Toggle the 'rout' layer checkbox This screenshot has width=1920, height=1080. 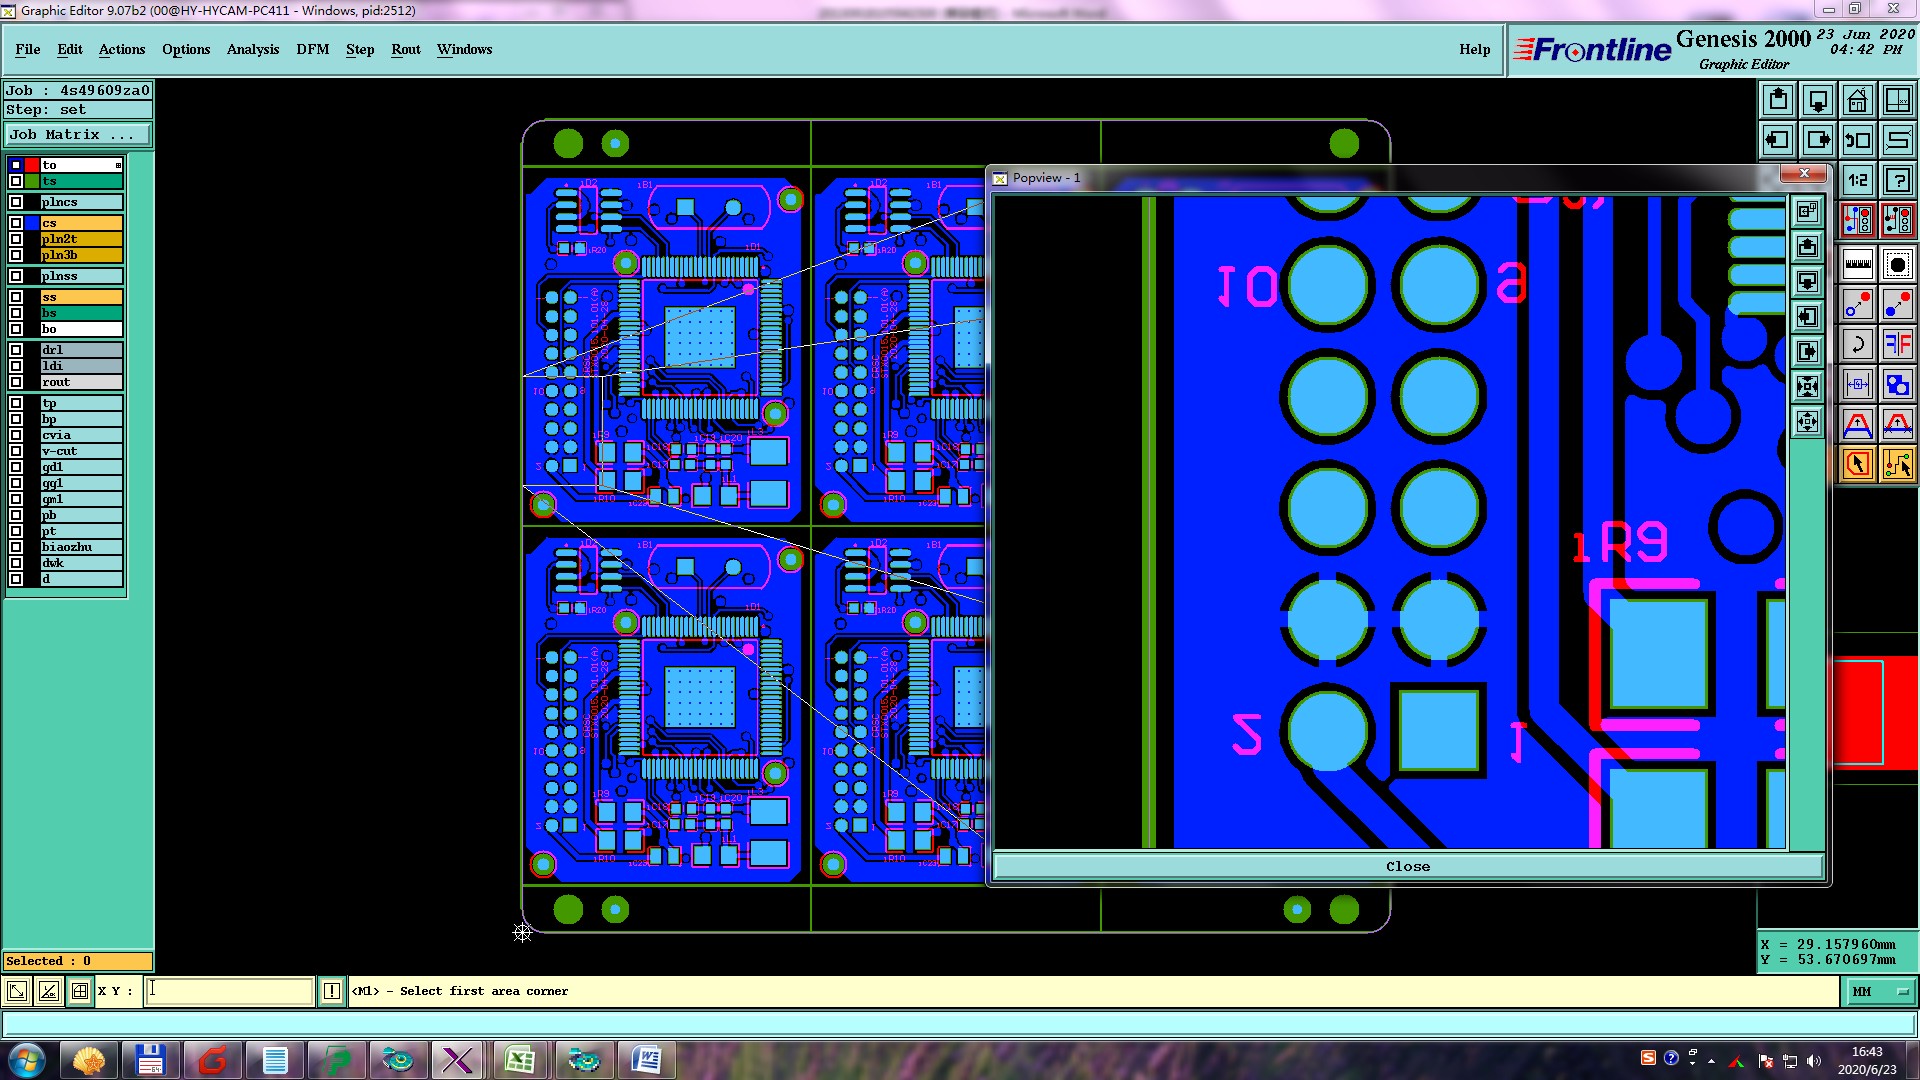point(16,382)
